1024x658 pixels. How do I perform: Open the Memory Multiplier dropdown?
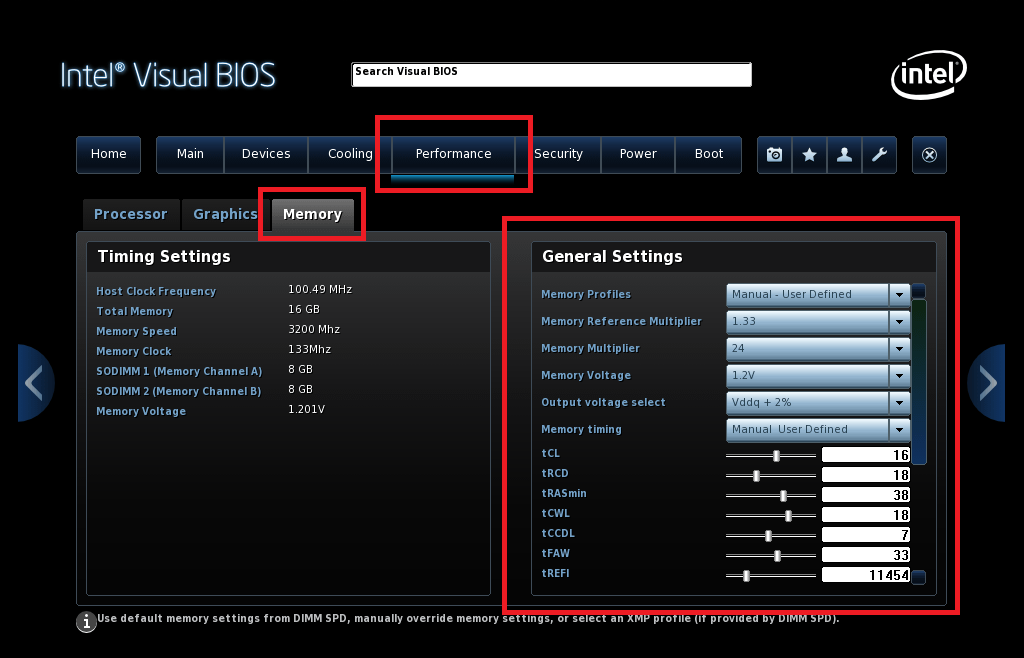pos(818,349)
